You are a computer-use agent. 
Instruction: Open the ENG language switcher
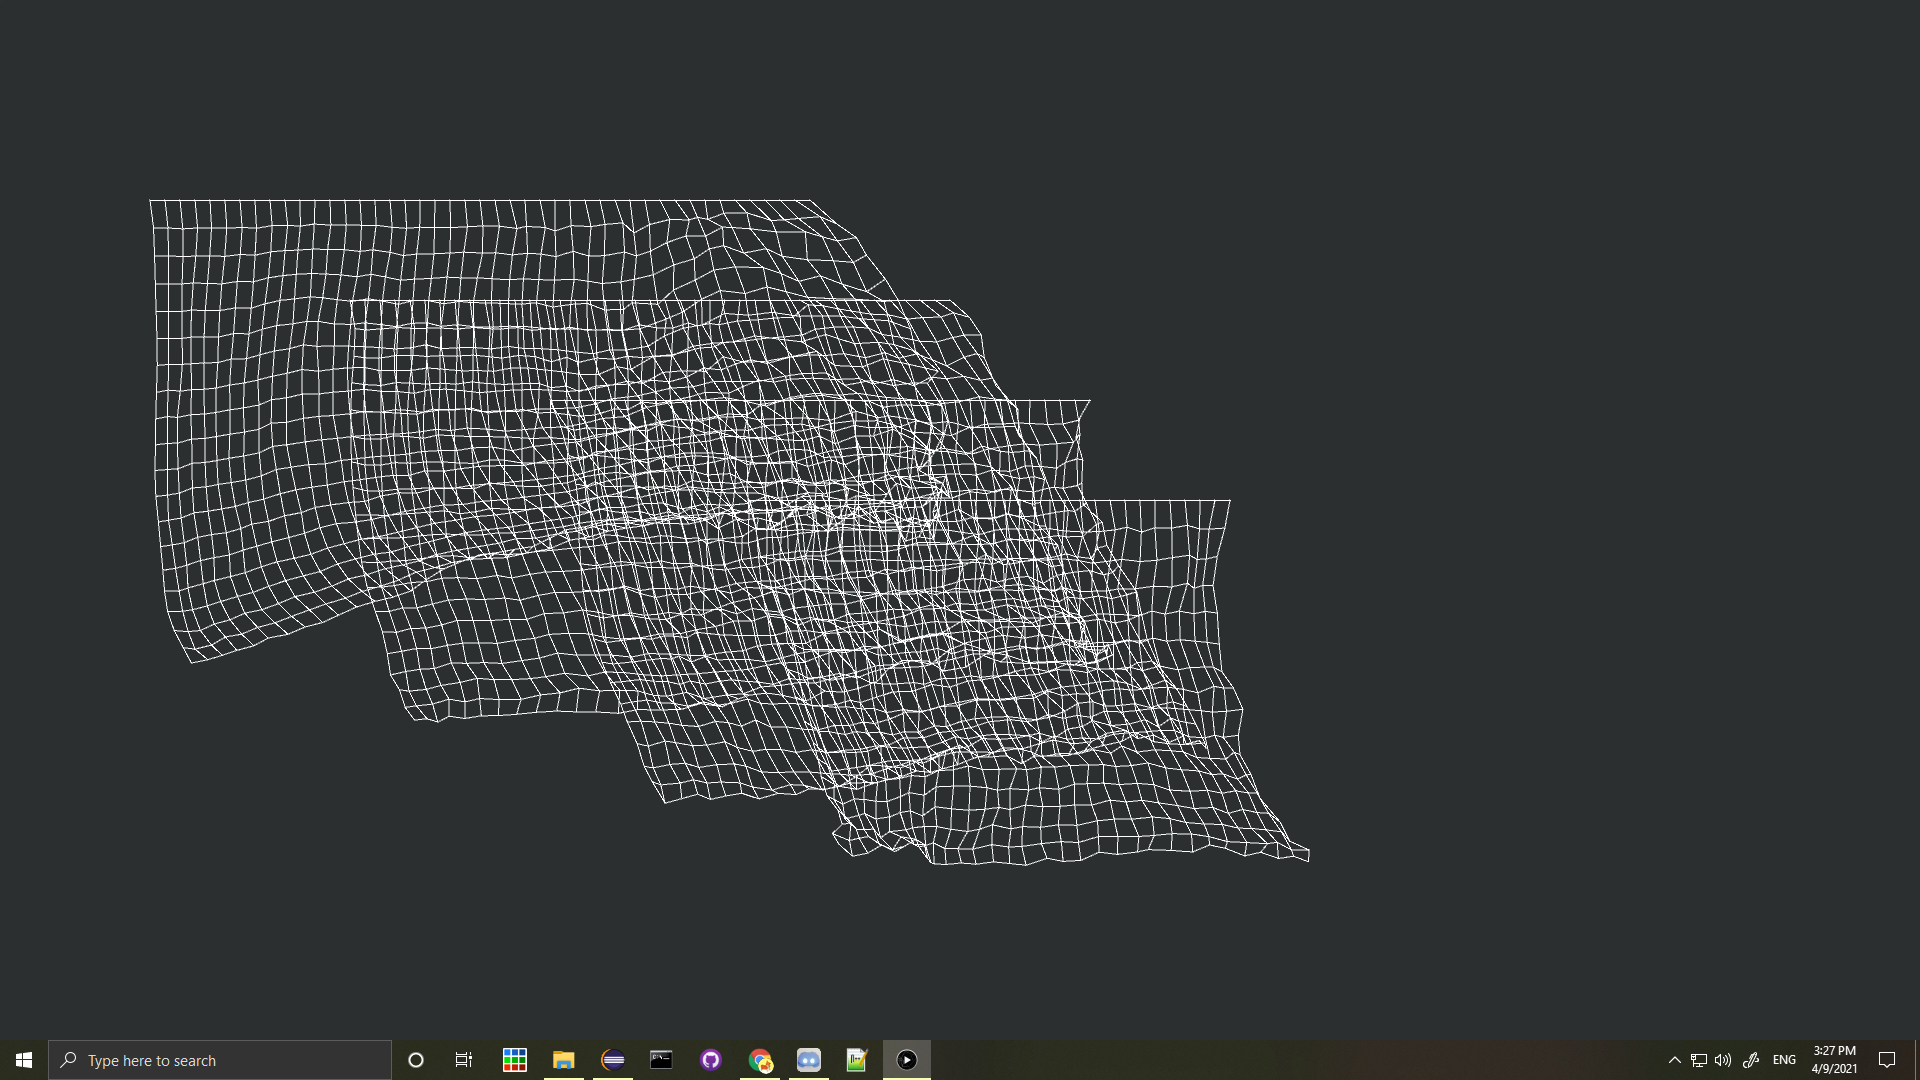(x=1784, y=1060)
